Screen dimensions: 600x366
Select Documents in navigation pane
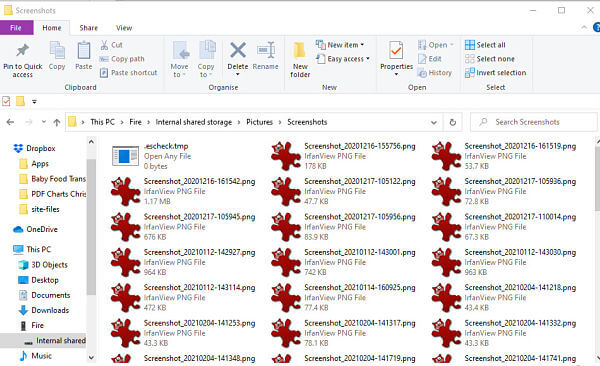(x=51, y=295)
